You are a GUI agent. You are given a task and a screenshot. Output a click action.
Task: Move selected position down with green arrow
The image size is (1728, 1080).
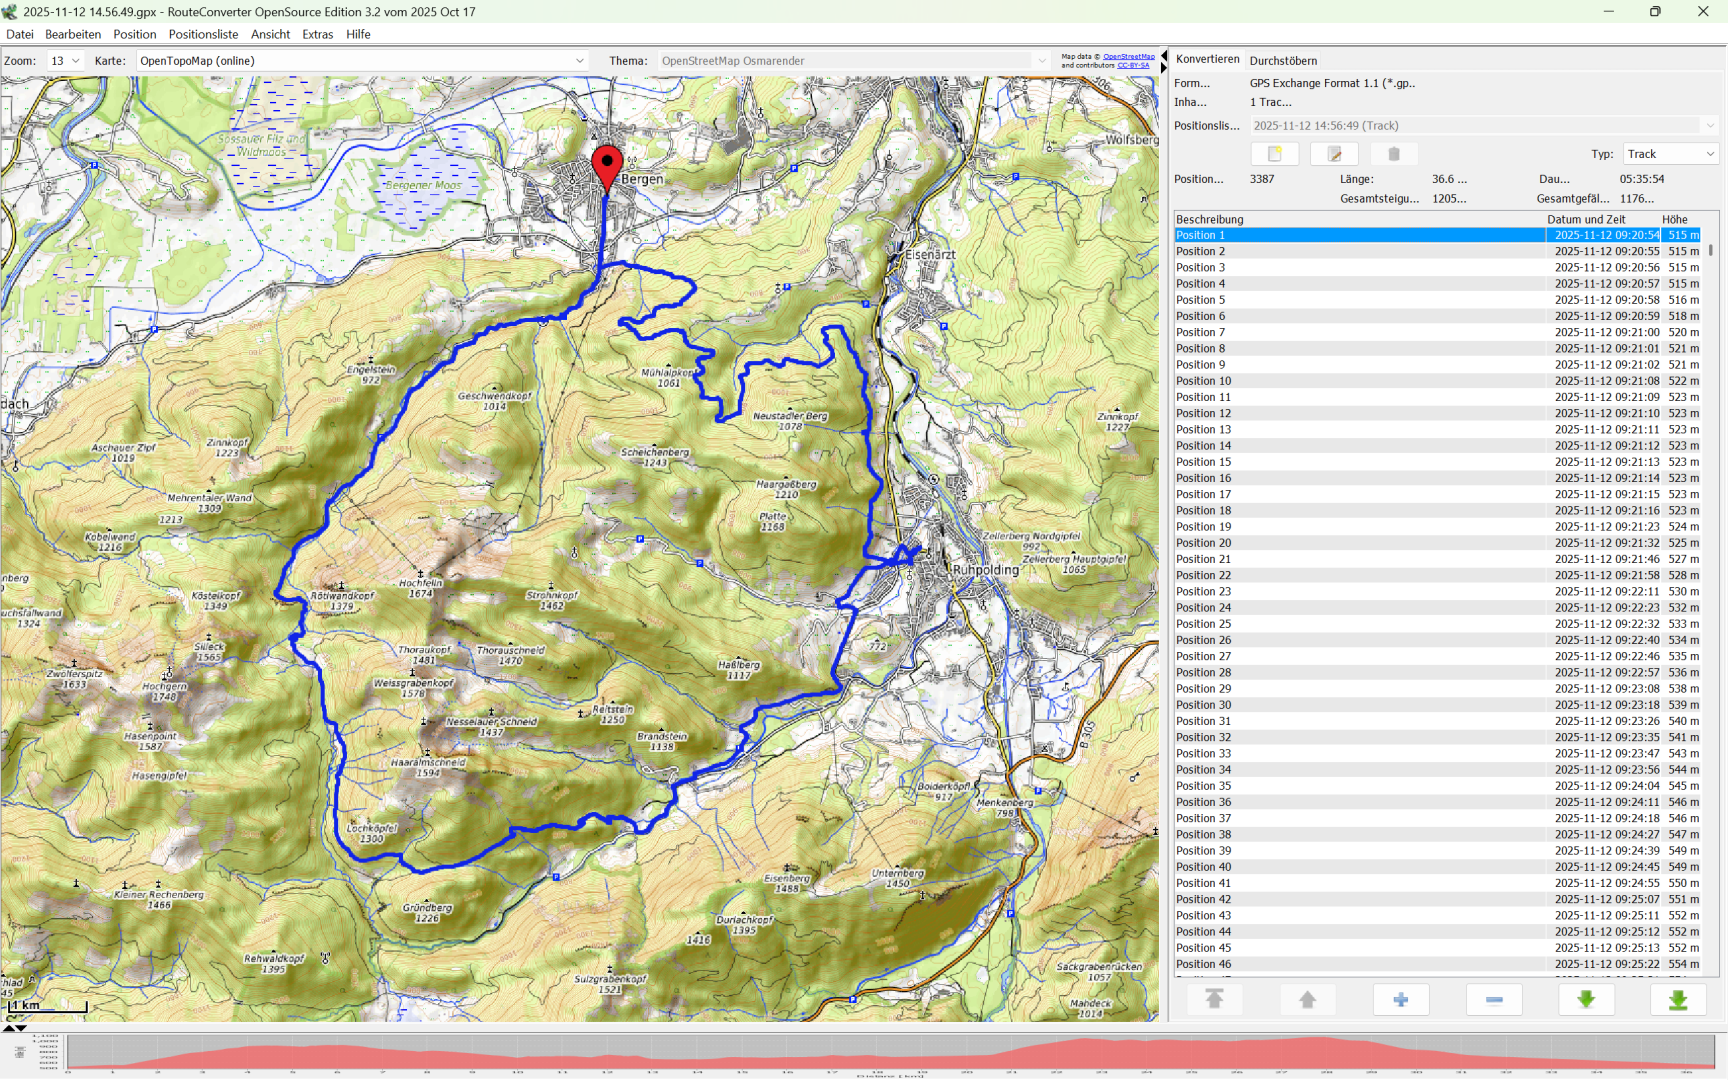(x=1585, y=999)
